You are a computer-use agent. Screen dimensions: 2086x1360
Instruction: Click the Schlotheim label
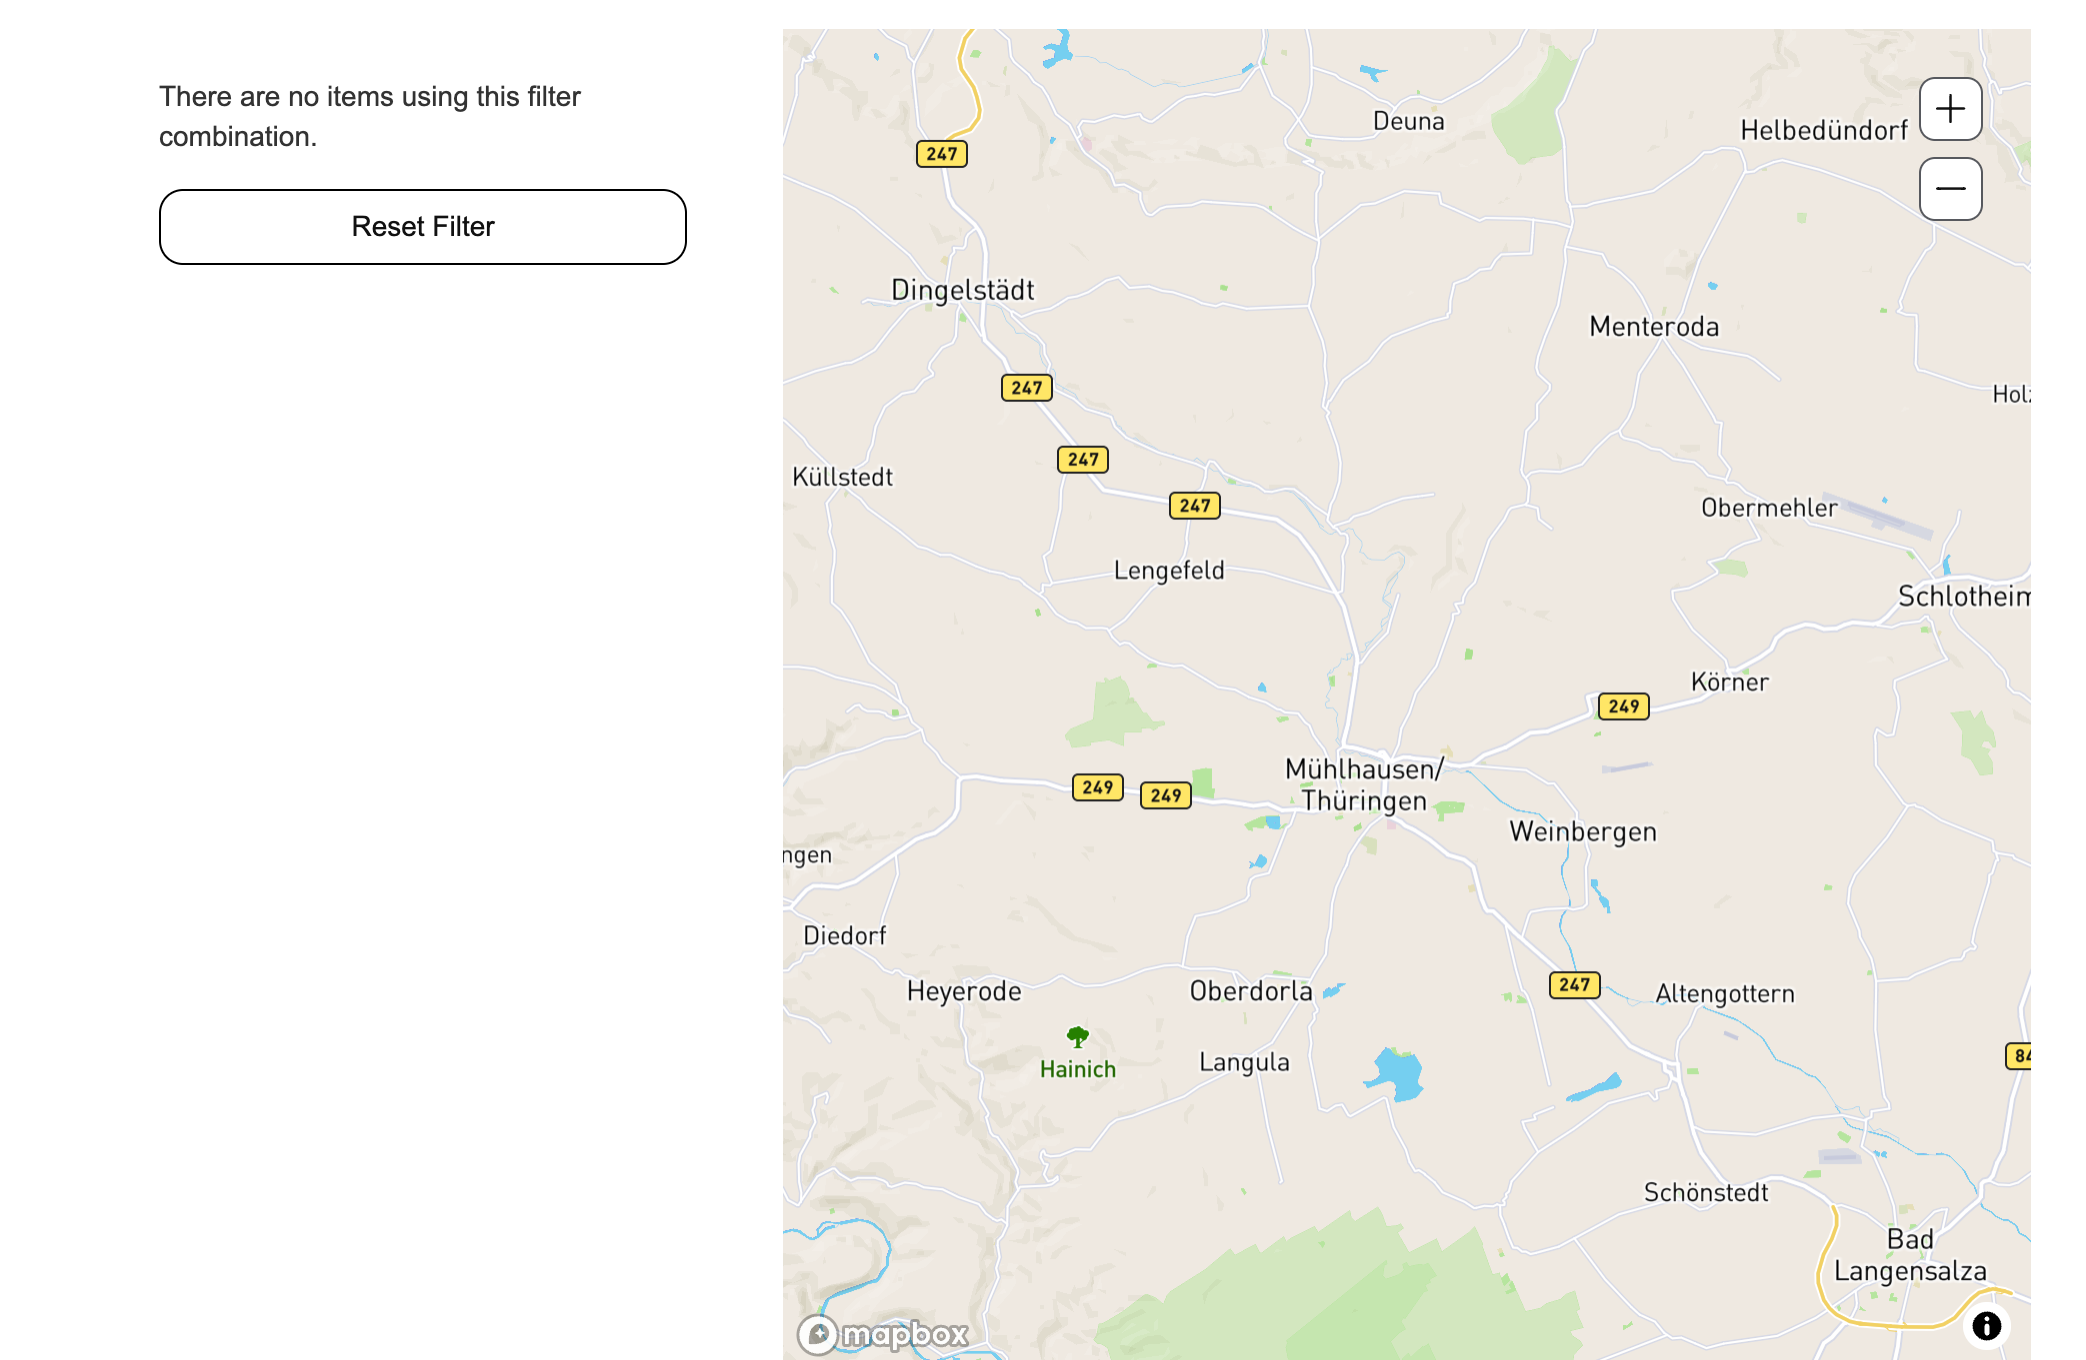[x=1964, y=597]
